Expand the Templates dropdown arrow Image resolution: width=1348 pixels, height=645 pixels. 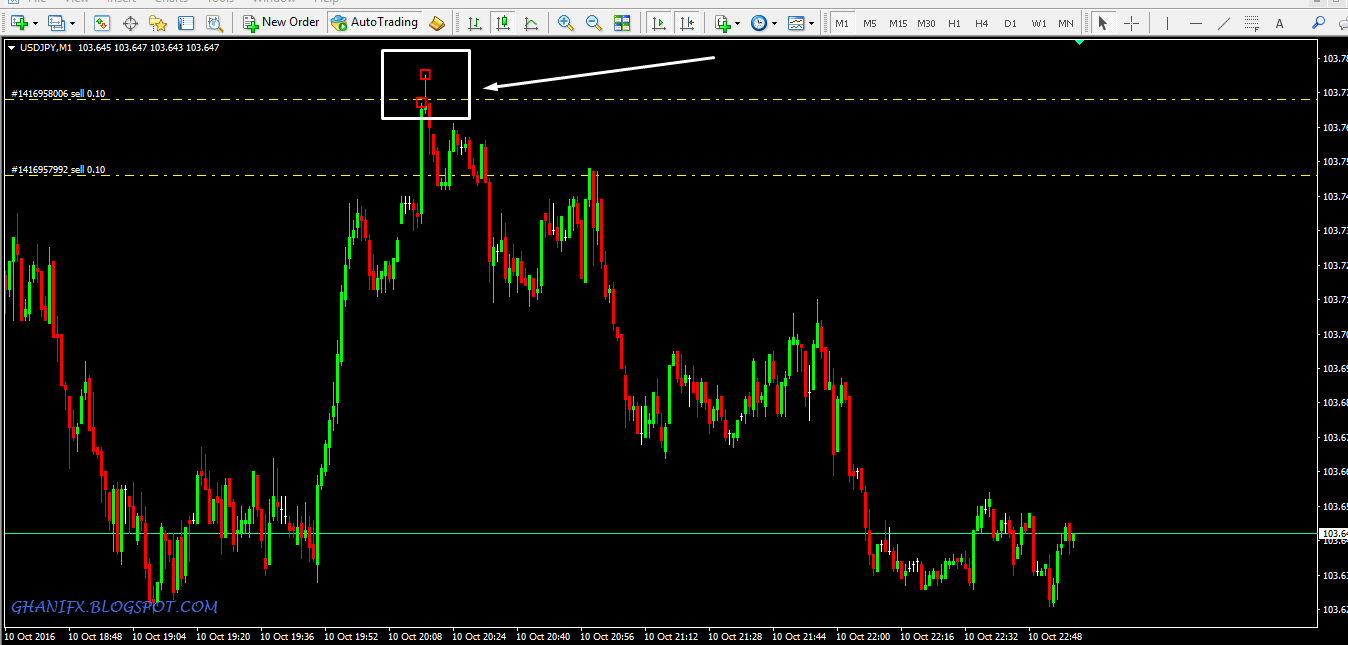[x=811, y=22]
